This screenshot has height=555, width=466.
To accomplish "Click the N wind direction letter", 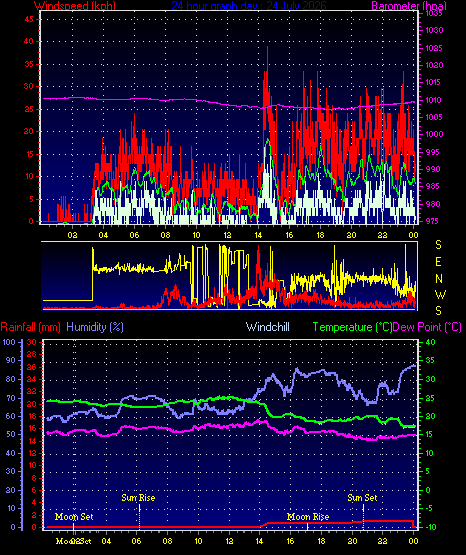I will 439,279.
